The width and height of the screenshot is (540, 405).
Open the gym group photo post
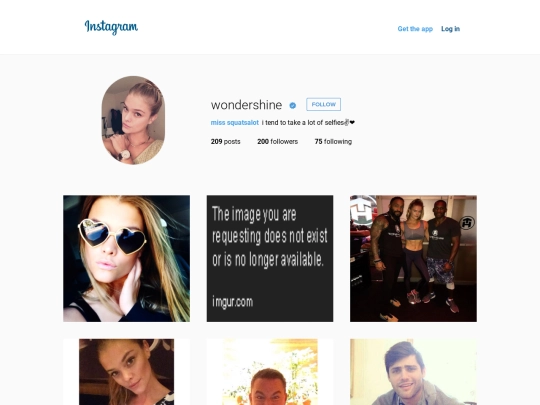pyautogui.click(x=413, y=259)
